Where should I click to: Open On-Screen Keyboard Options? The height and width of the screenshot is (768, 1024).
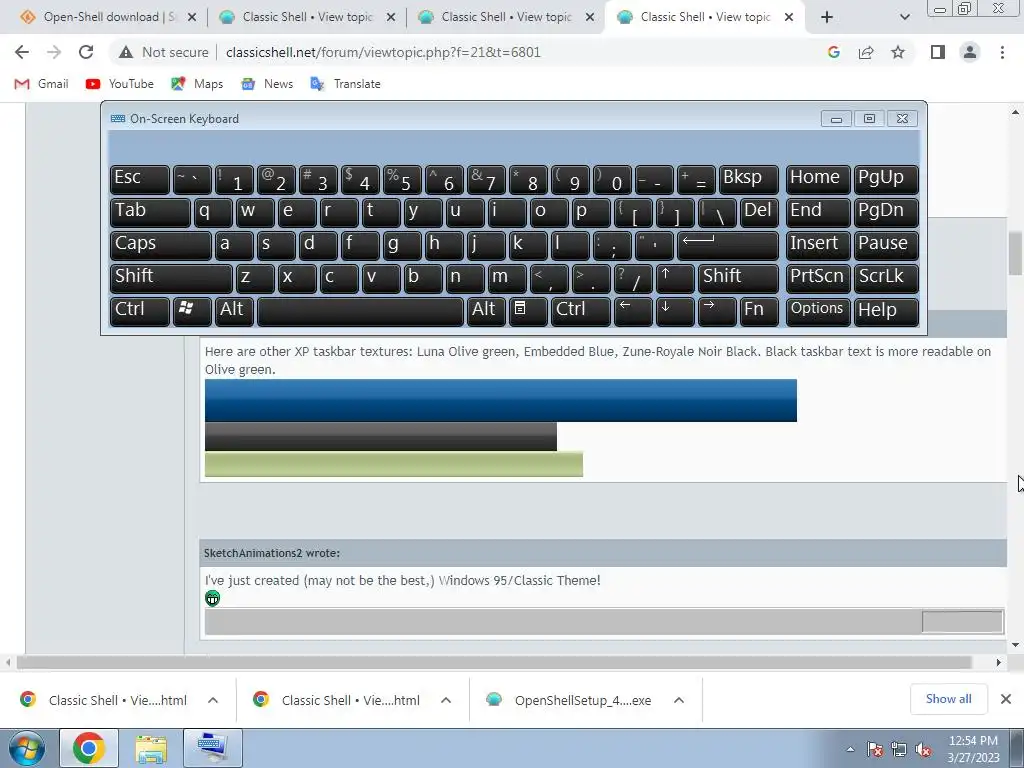[818, 311]
